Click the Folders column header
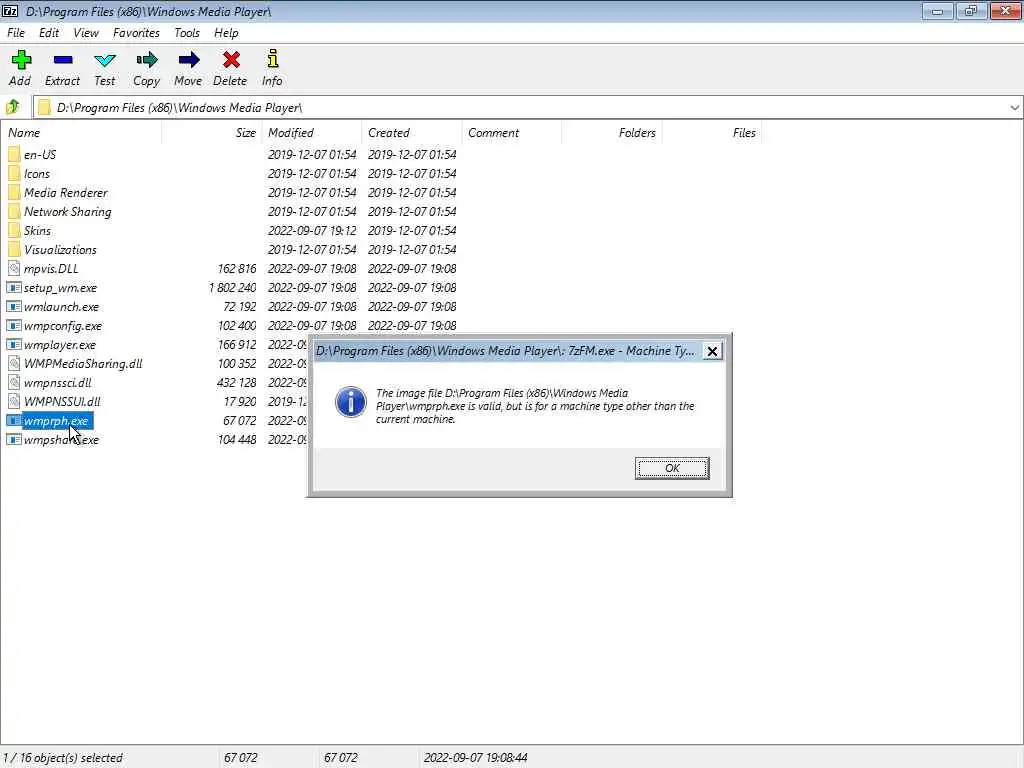The height and width of the screenshot is (768, 1024). (611, 133)
